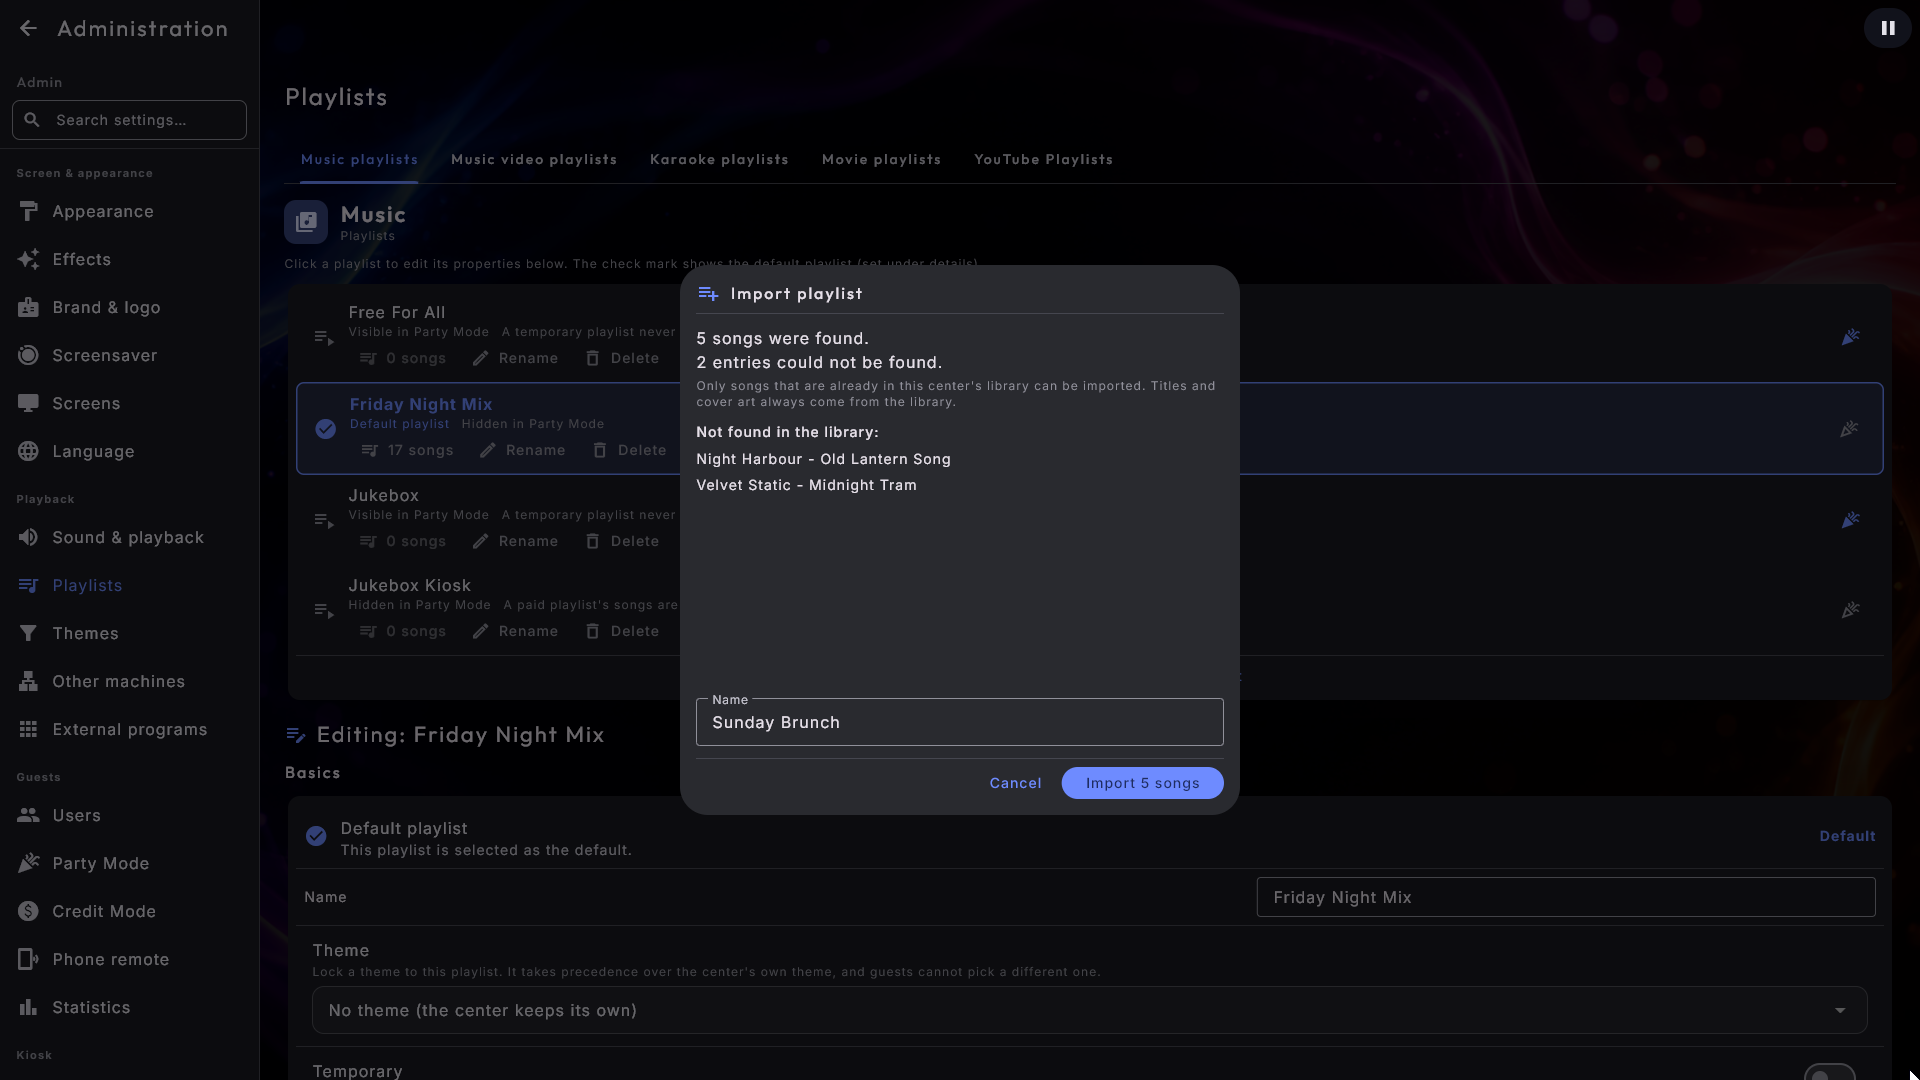Click the Default link at right
This screenshot has height=1080, width=1920.
coord(1847,836)
